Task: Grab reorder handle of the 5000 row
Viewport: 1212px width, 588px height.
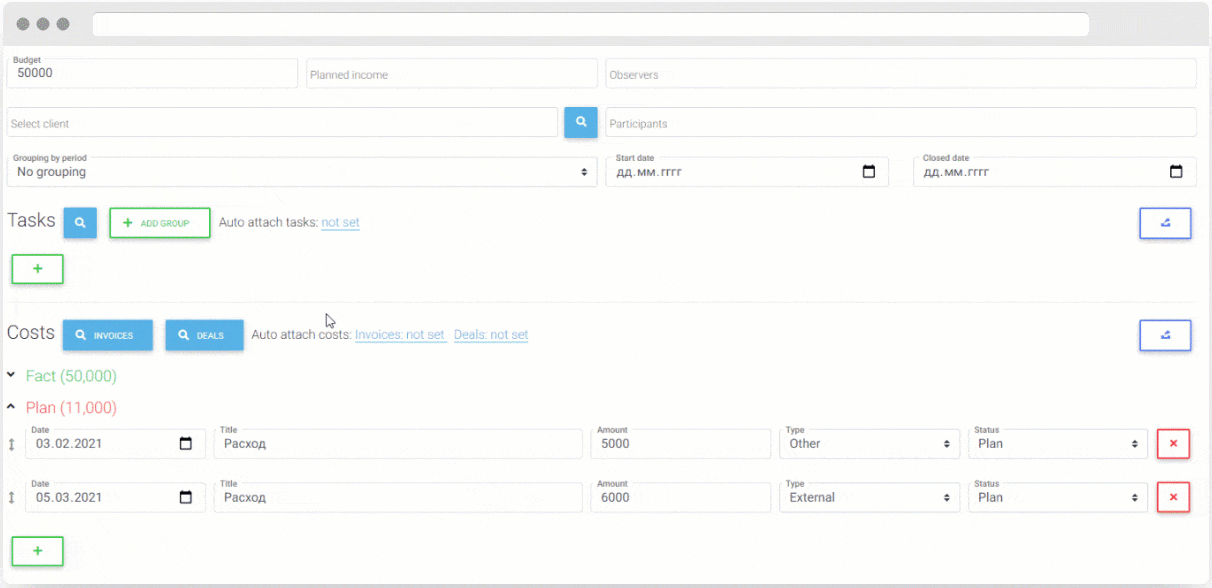Action: coord(12,444)
